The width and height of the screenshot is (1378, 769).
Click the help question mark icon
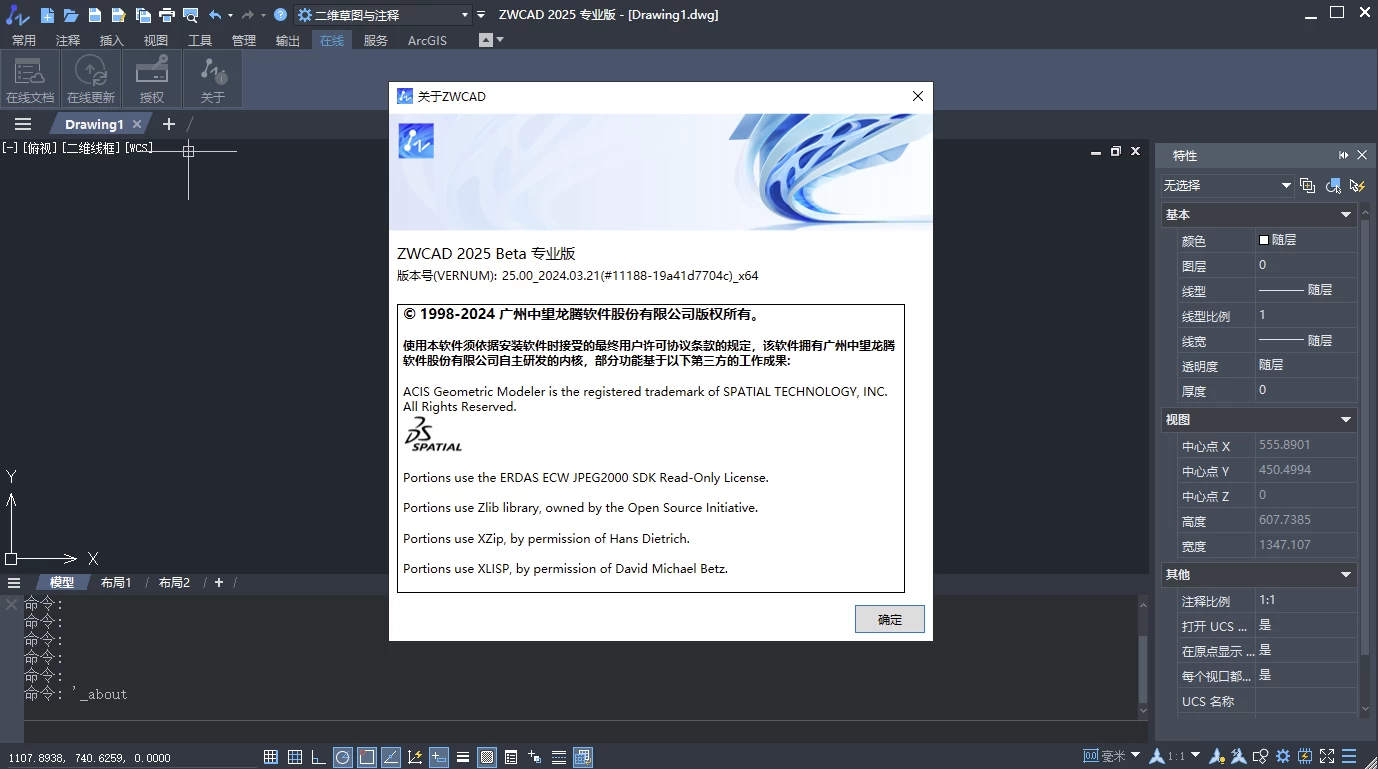[x=280, y=15]
